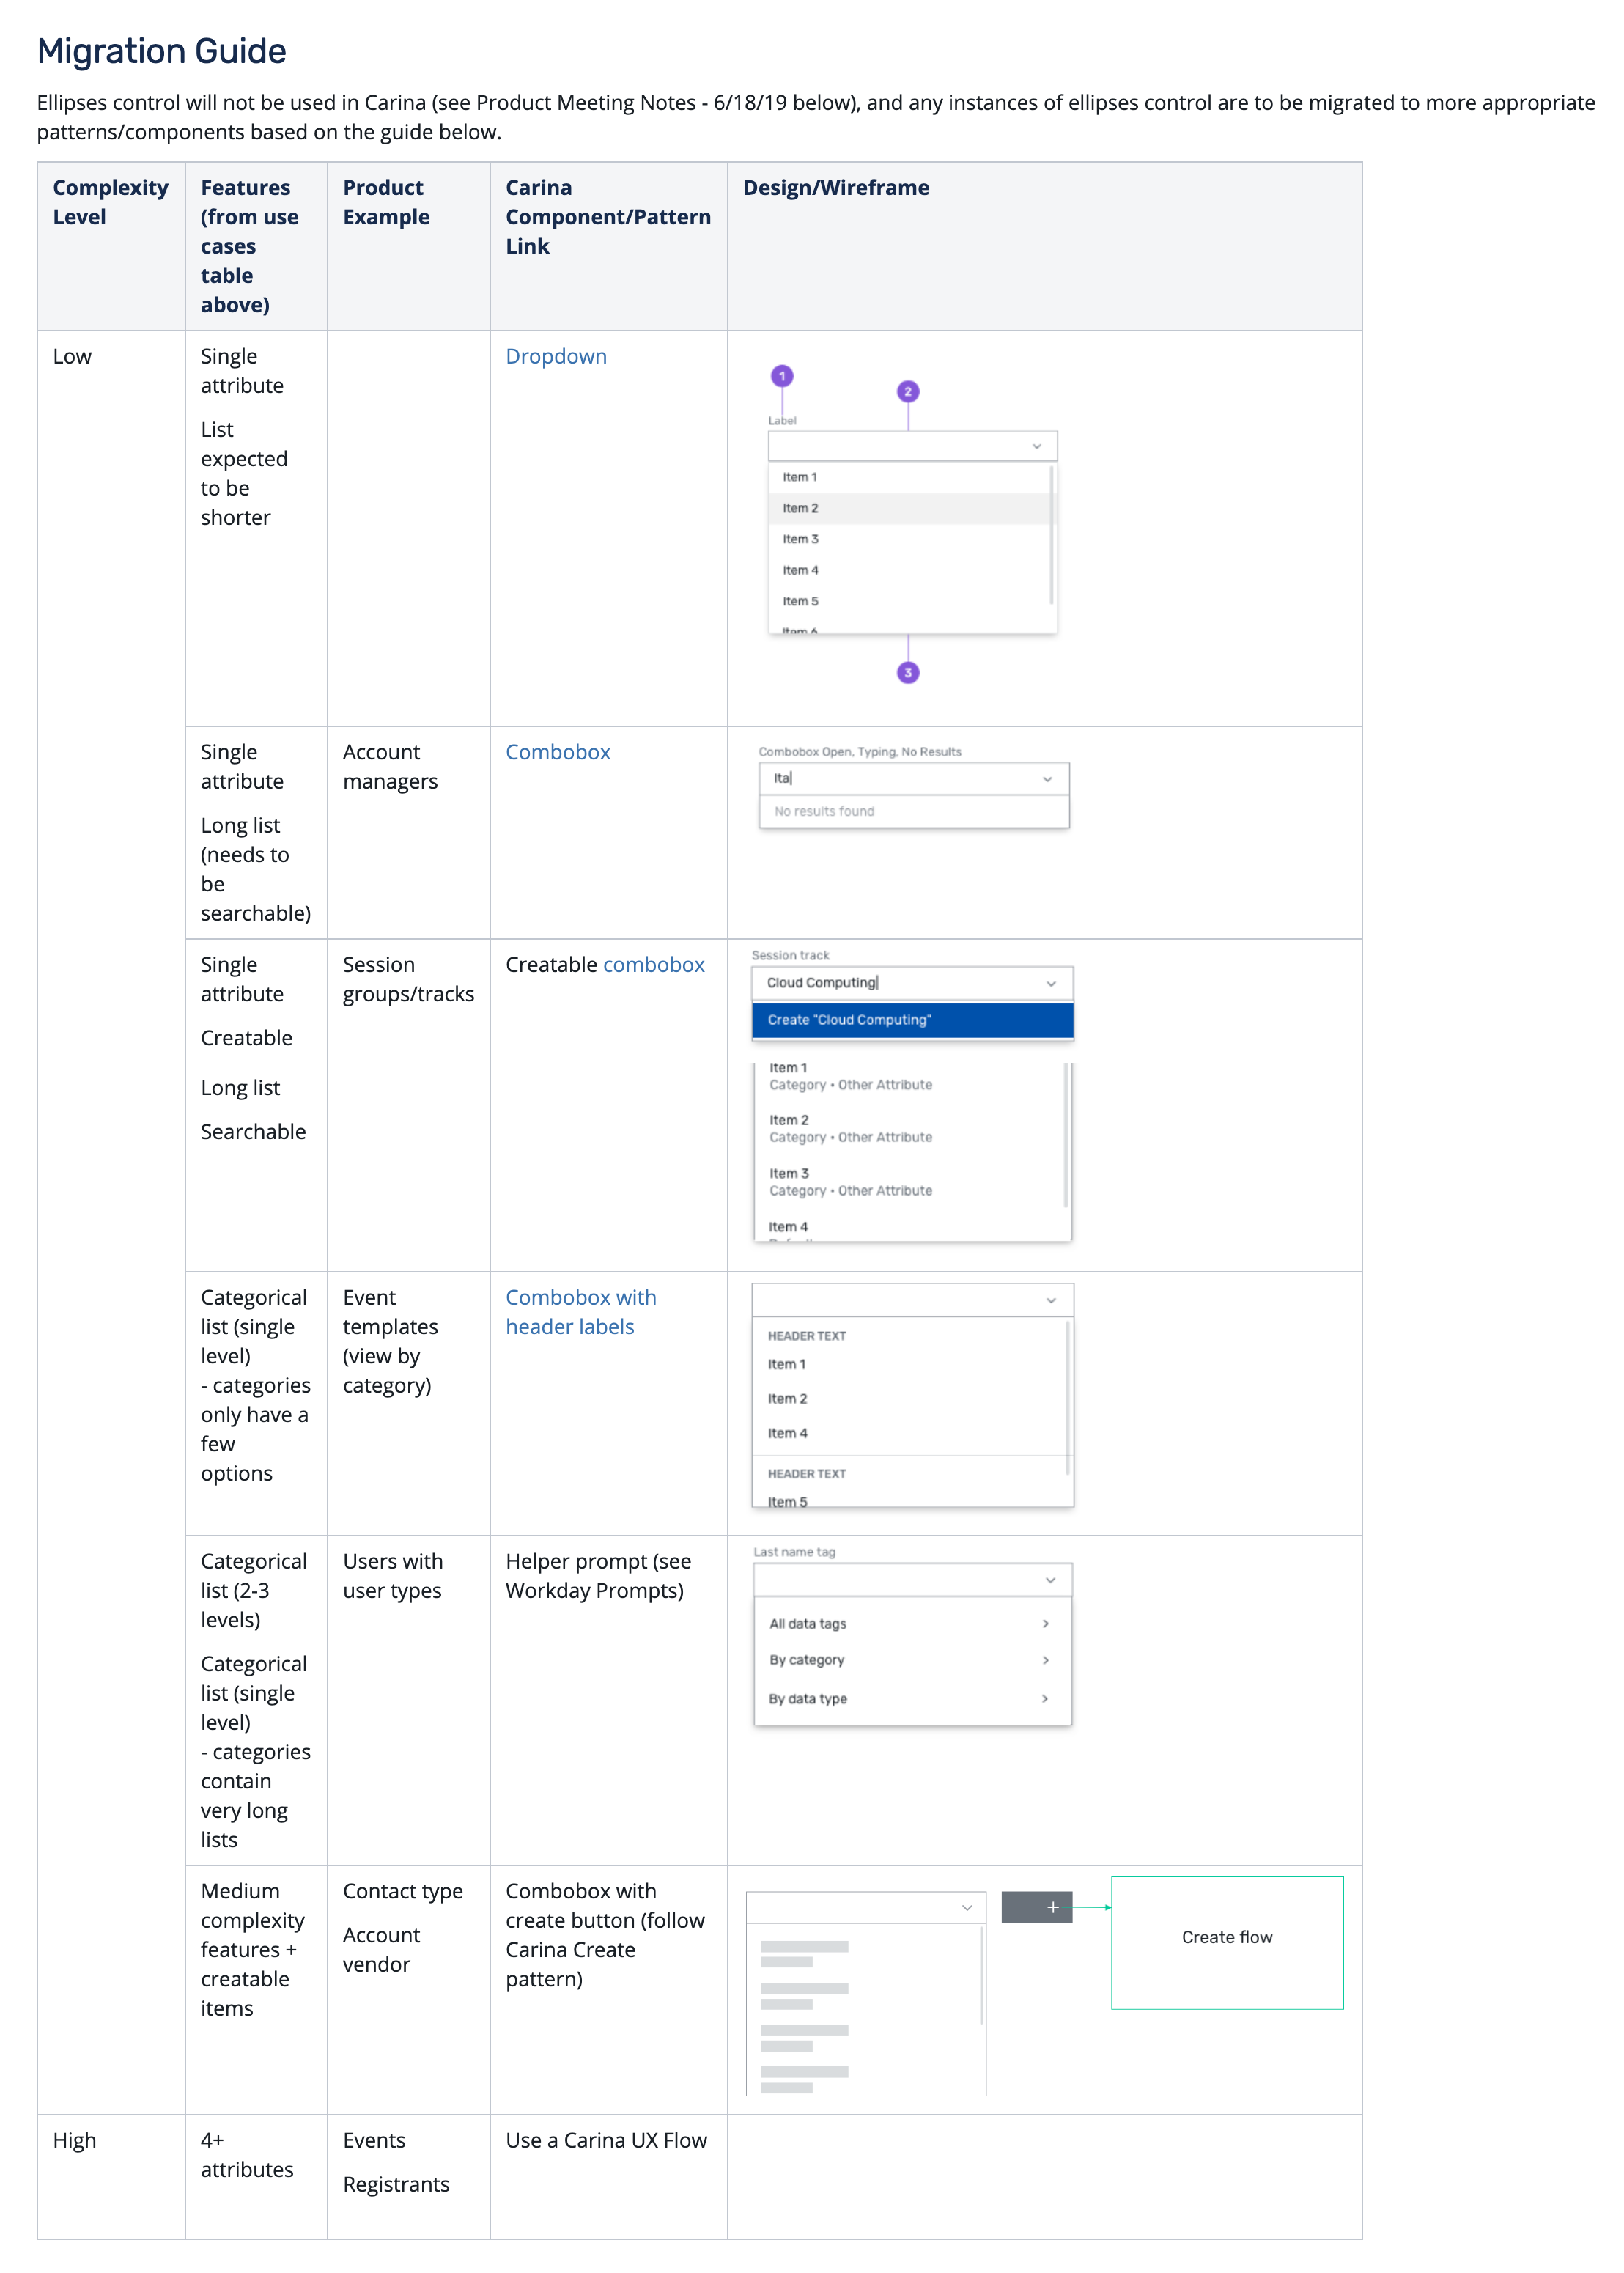The width and height of the screenshot is (1624, 2273).
Task: Choose Item 5 in the dropdown wireframe
Action: [x=909, y=601]
